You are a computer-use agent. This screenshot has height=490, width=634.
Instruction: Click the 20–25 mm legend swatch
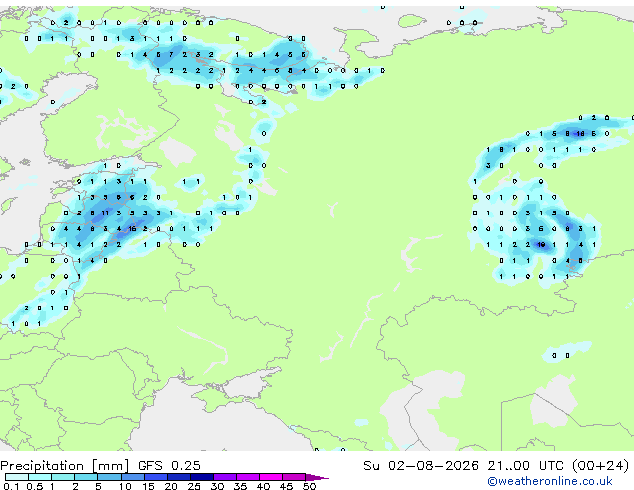(178, 477)
